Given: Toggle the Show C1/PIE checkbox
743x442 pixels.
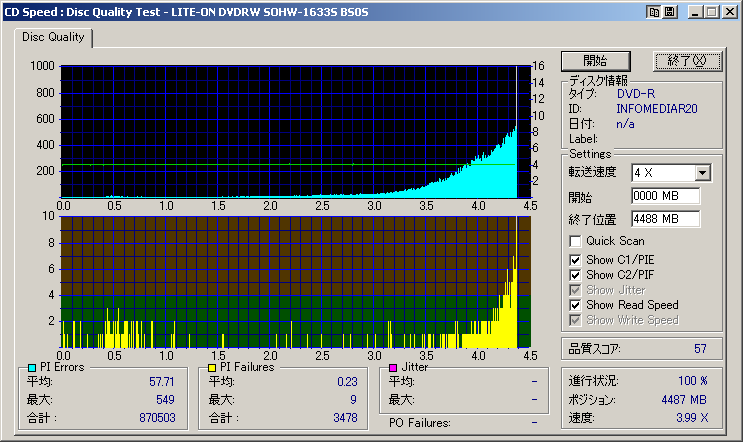Looking at the screenshot, I should pyautogui.click(x=575, y=260).
